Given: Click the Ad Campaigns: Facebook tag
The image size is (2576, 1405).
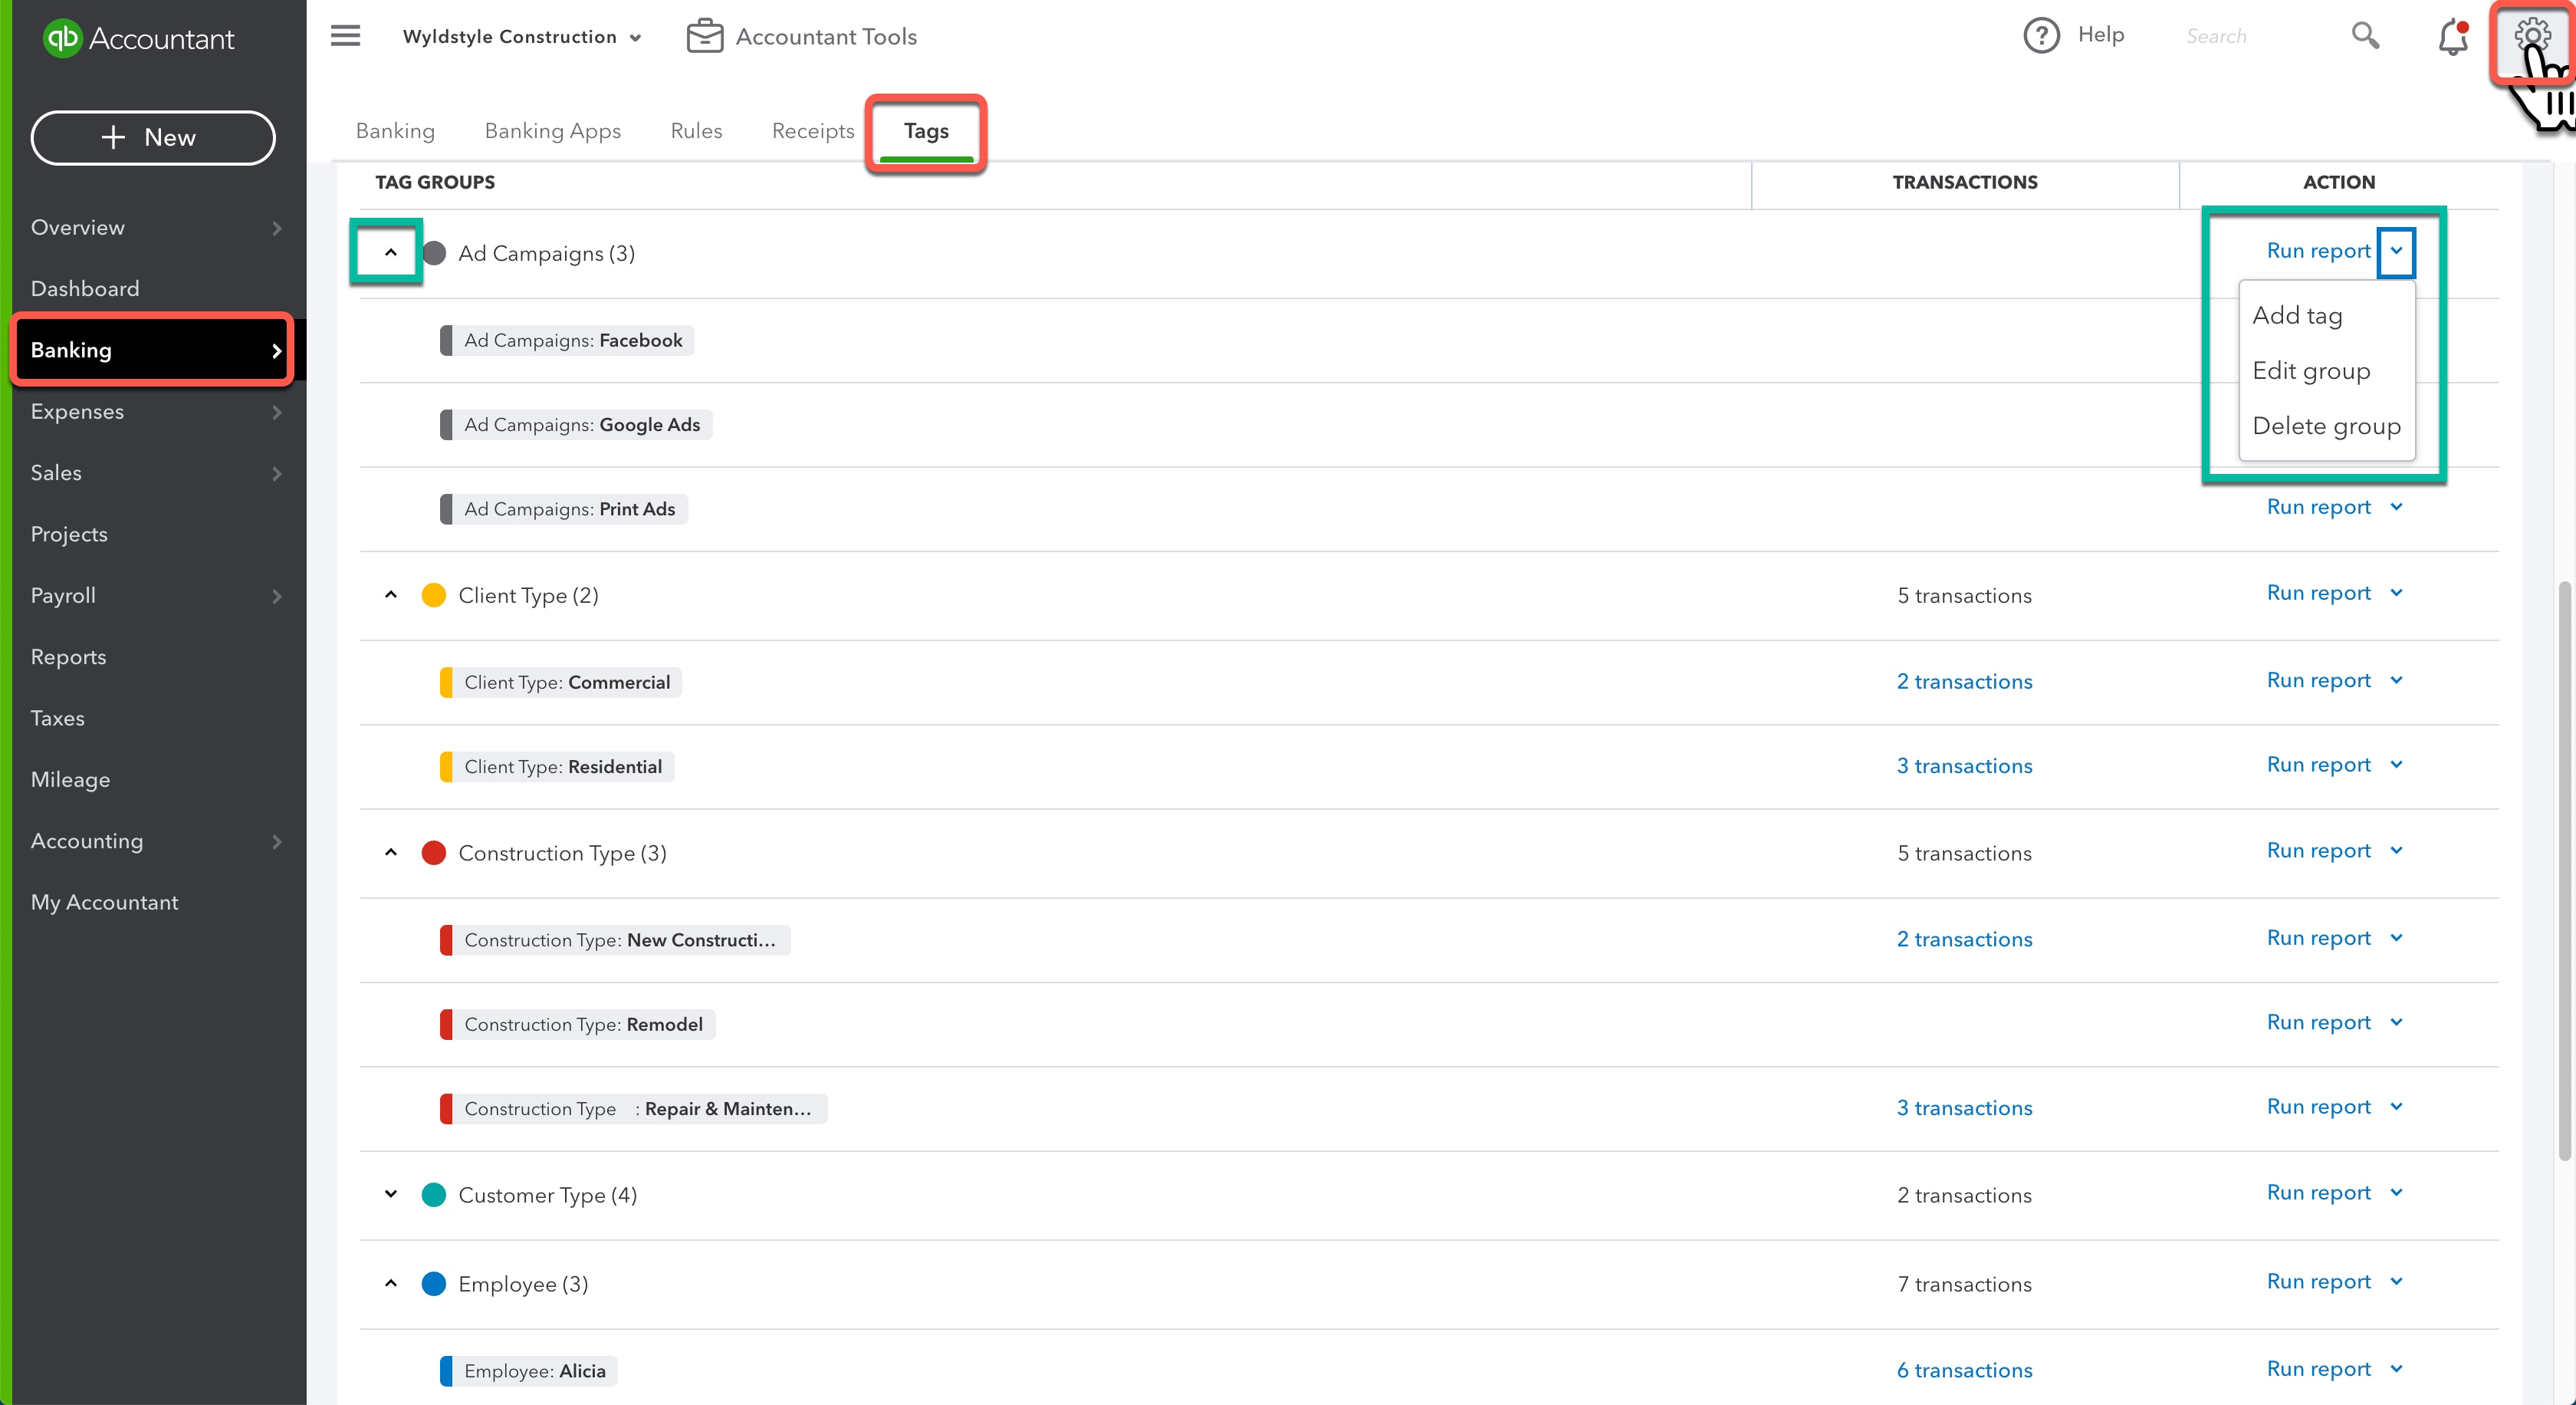Looking at the screenshot, I should coord(567,340).
